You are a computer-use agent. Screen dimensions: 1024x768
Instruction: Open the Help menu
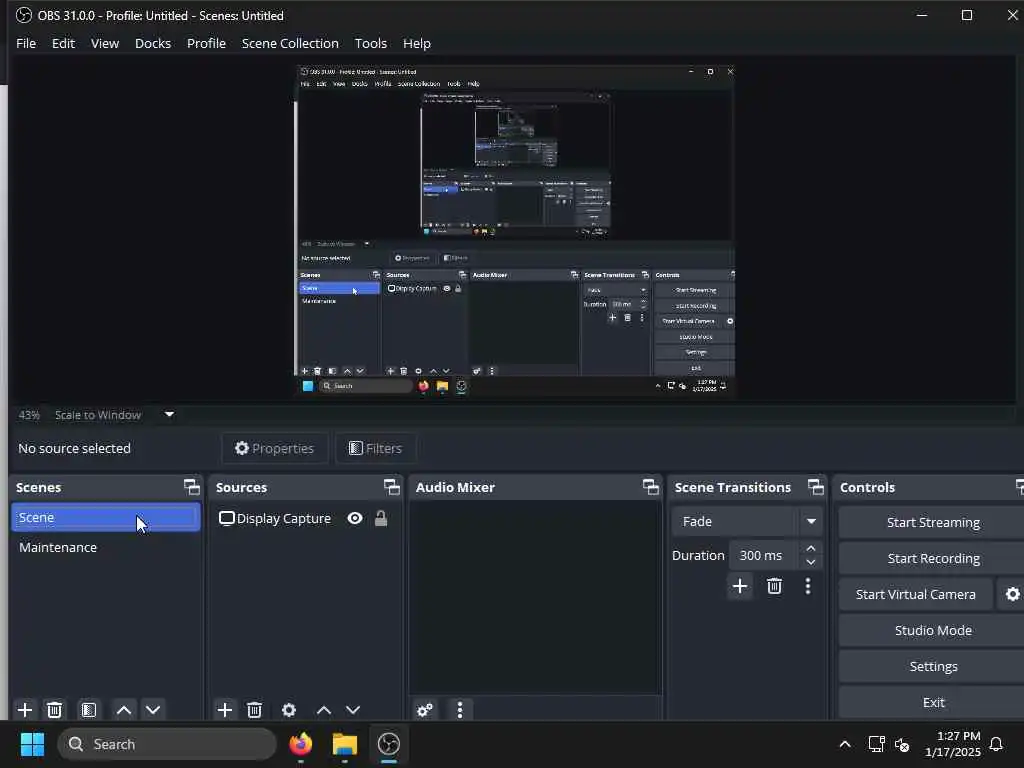[417, 43]
